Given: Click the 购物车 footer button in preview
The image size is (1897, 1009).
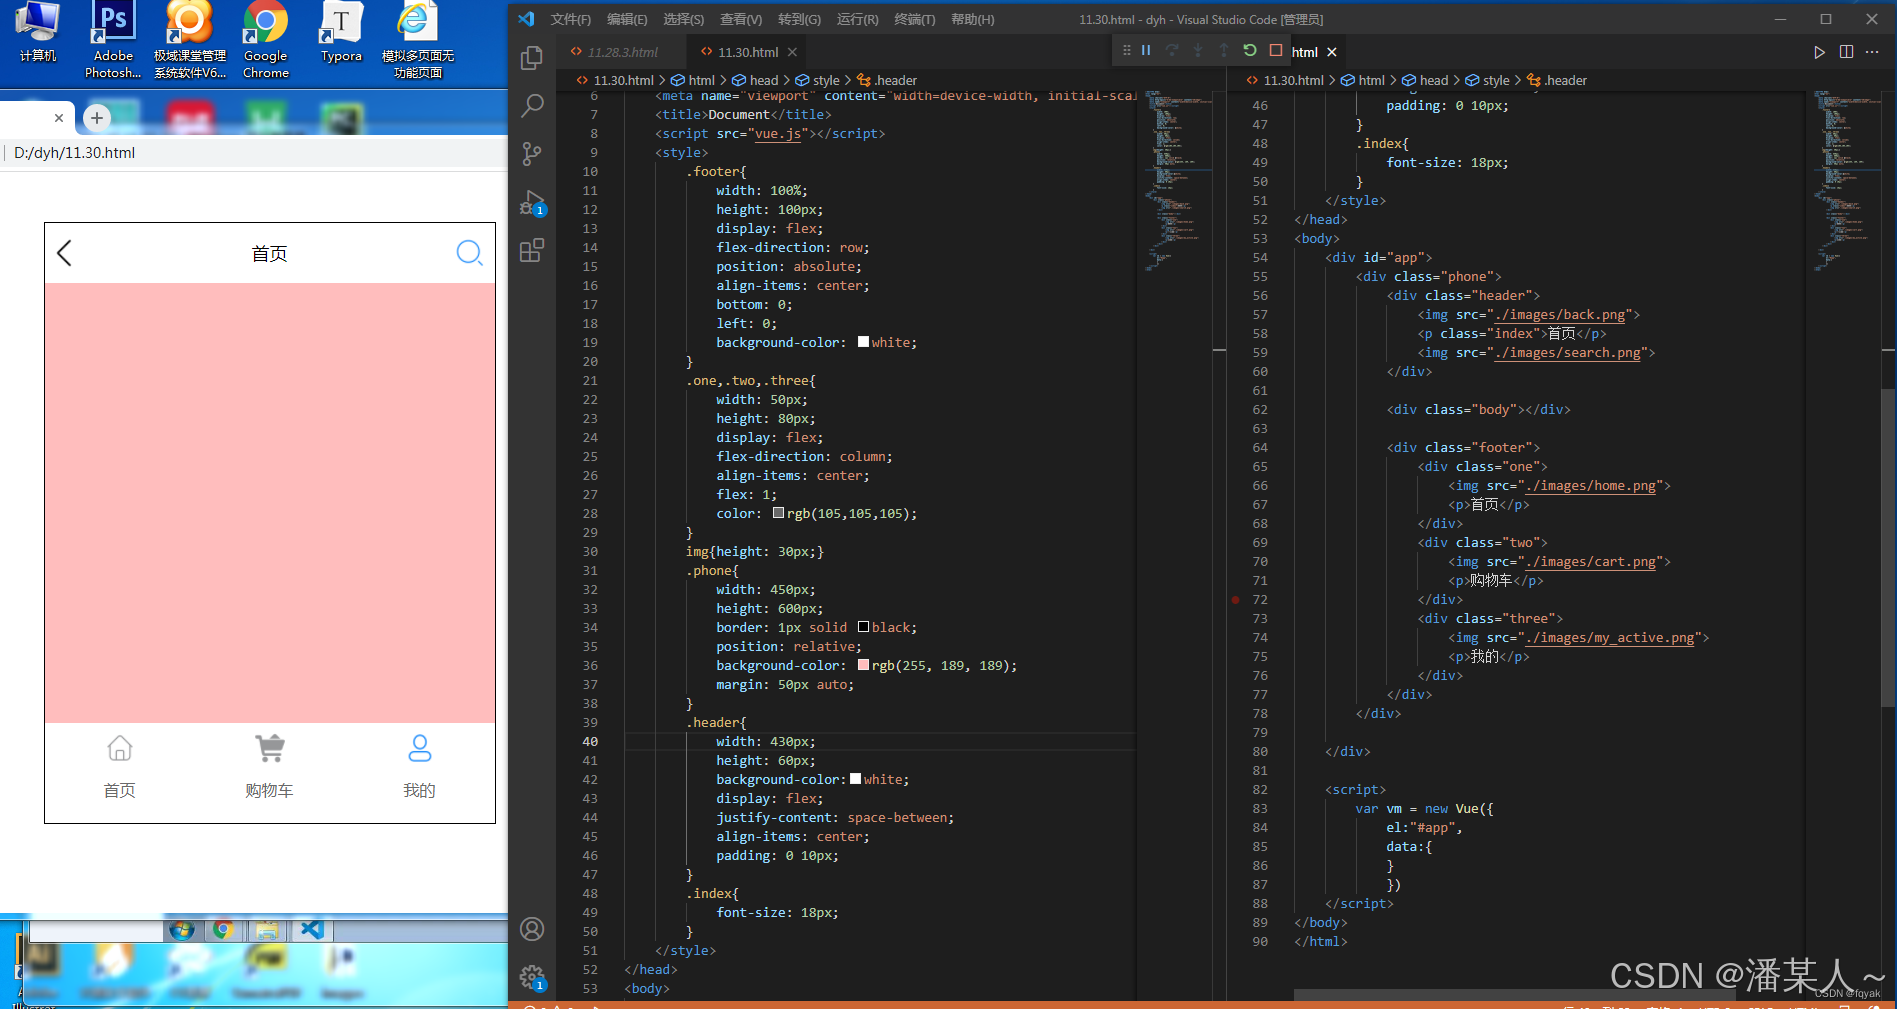Looking at the screenshot, I should click(269, 767).
